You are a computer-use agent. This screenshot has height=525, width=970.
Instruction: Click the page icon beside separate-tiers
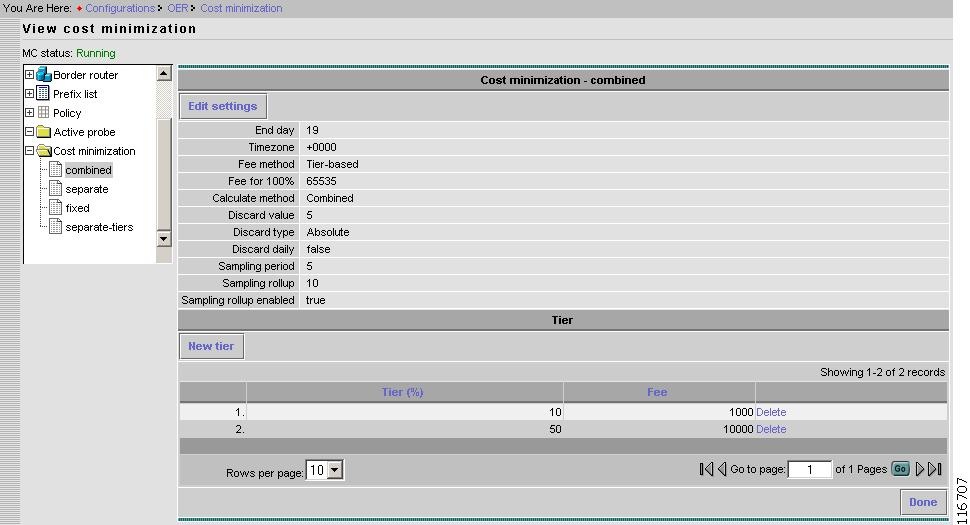[x=56, y=227]
